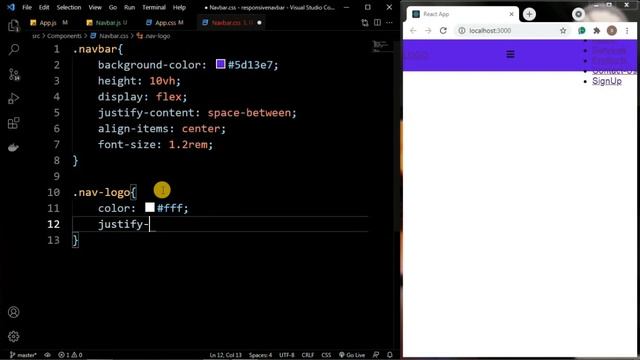Close the React App browser tab
Screen dimensions: 640x360
point(511,14)
